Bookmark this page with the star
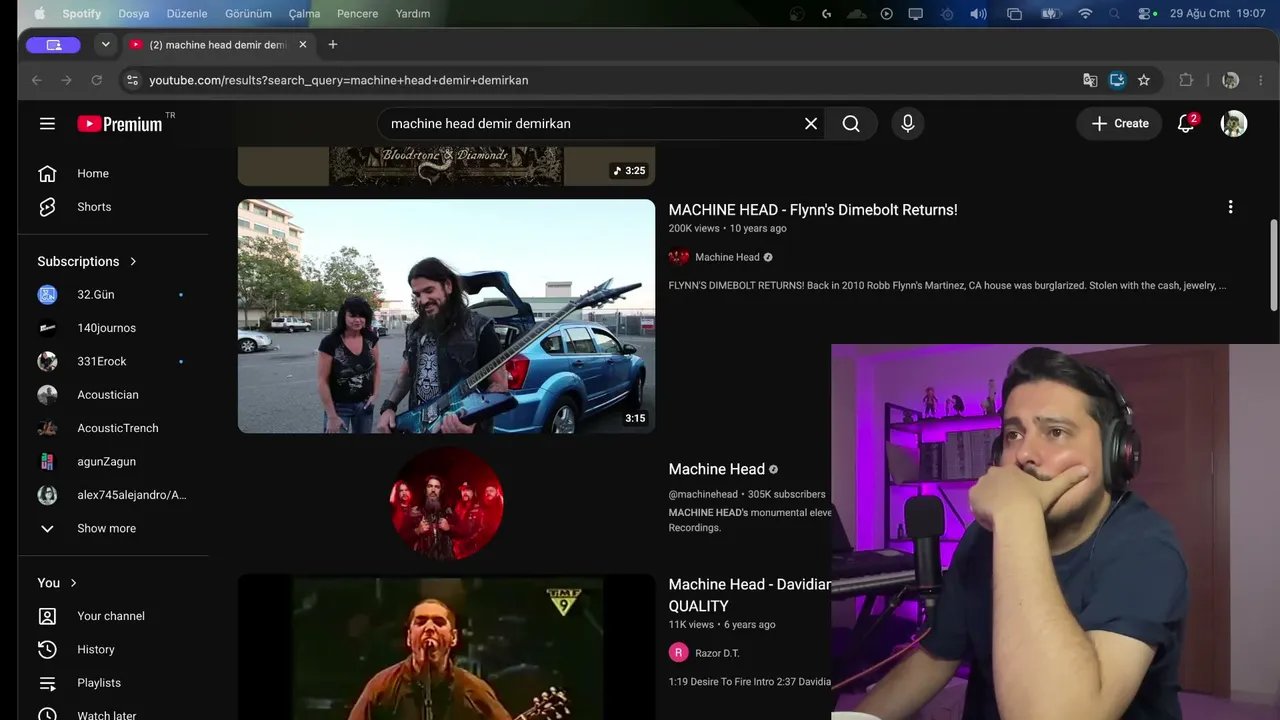The height and width of the screenshot is (720, 1280). [1144, 80]
